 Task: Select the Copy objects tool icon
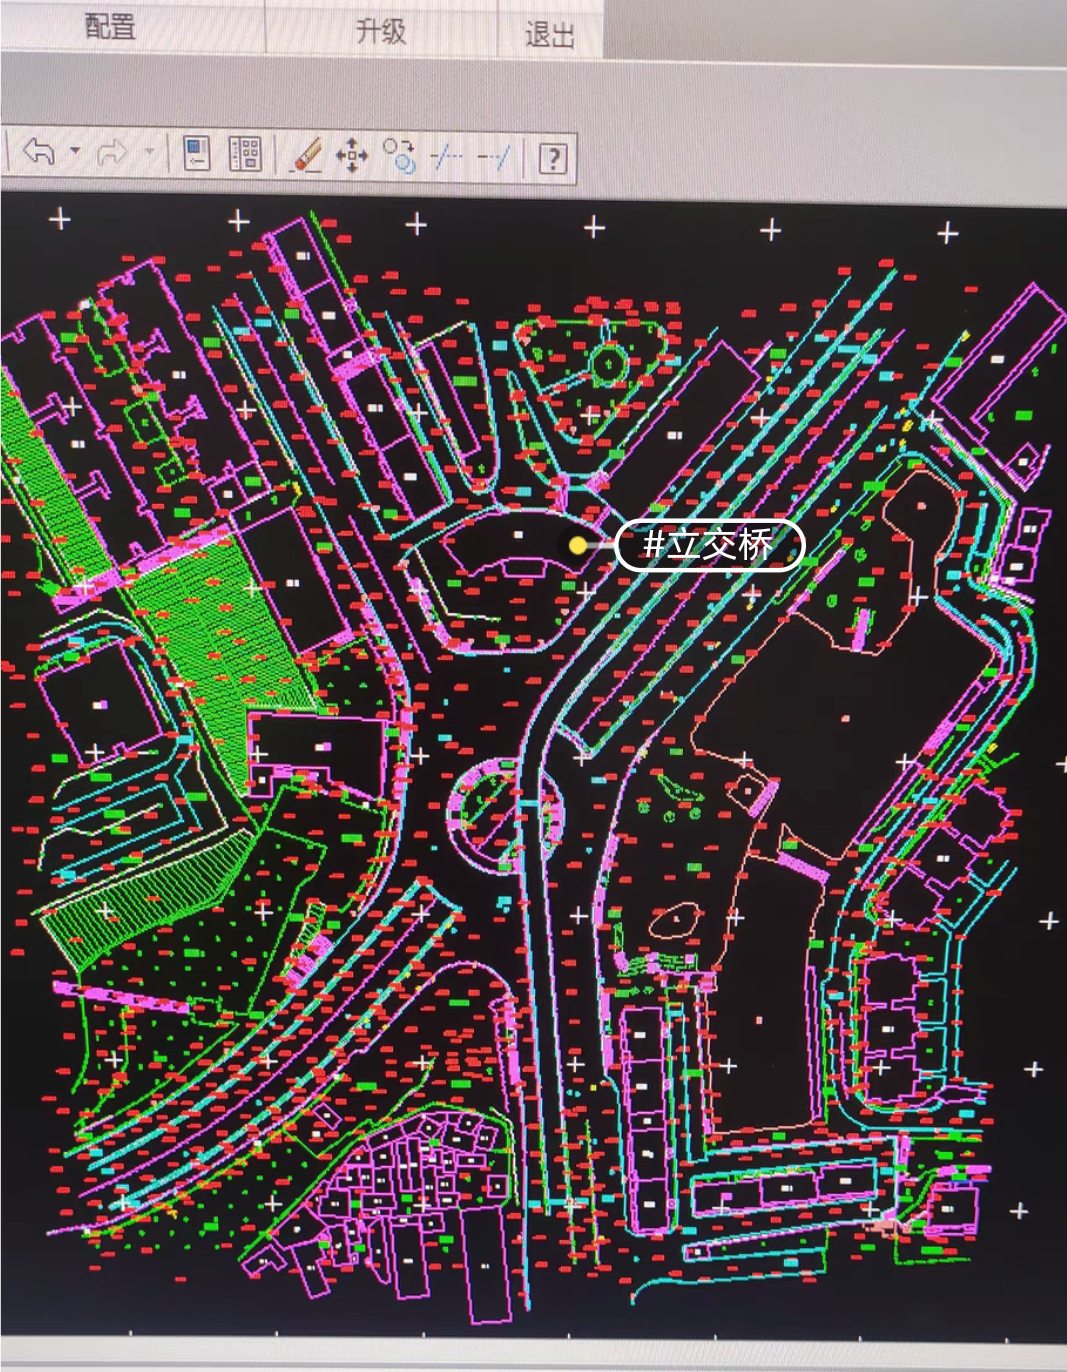tap(400, 156)
